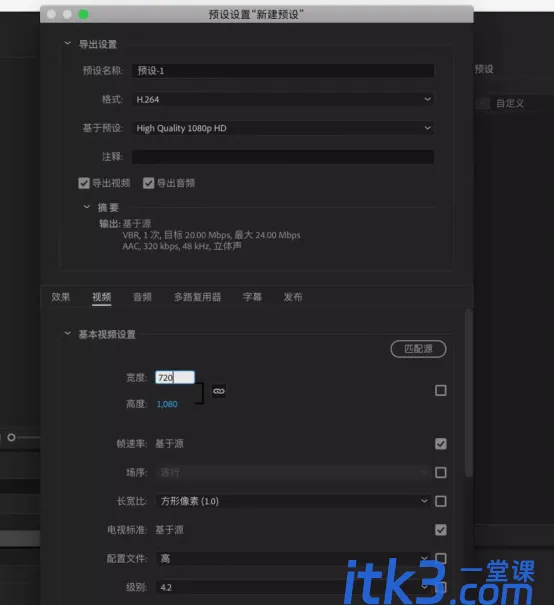This screenshot has height=606, width=555.
Task: Click the 电视标准 value 基于源
Action: 169,530
